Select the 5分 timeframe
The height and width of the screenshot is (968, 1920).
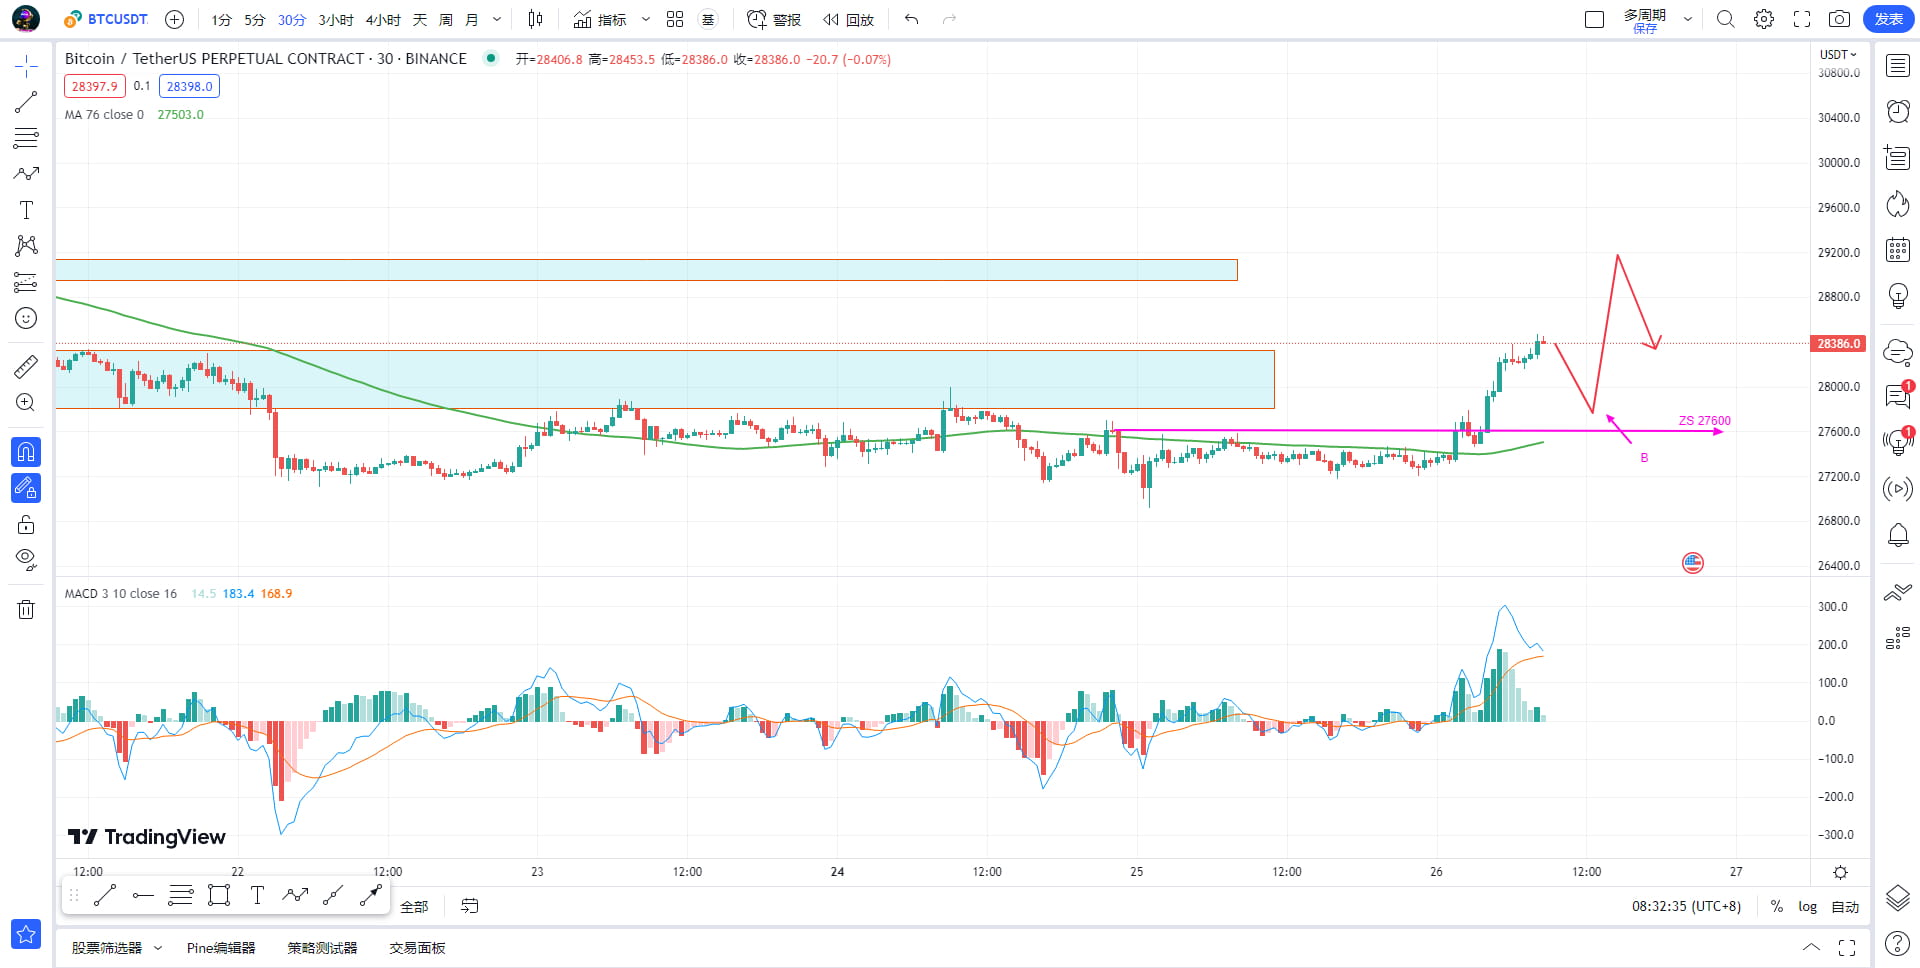[x=255, y=19]
